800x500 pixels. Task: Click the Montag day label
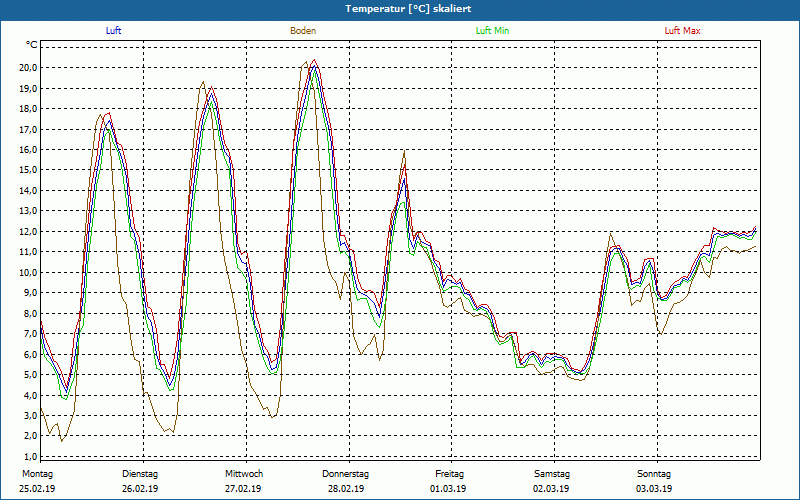tap(38, 474)
